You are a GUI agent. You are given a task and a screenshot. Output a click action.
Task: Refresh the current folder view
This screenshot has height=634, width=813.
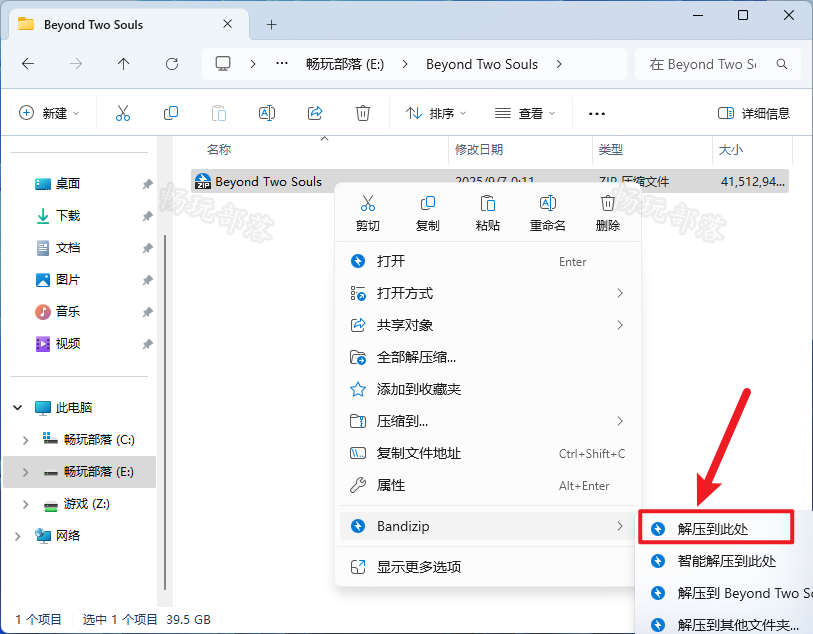[x=172, y=64]
